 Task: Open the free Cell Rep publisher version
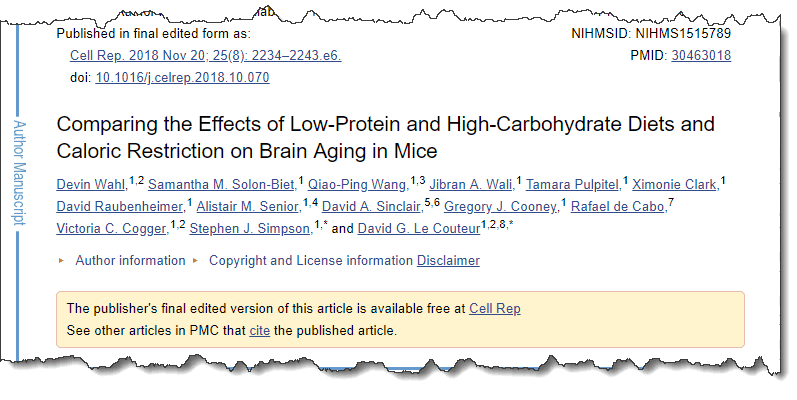click(x=495, y=309)
